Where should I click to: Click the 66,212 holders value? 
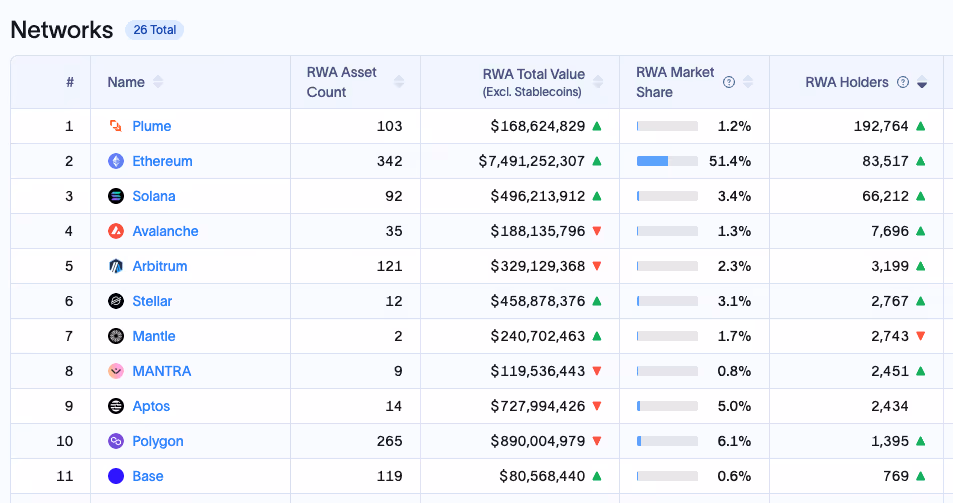886,196
